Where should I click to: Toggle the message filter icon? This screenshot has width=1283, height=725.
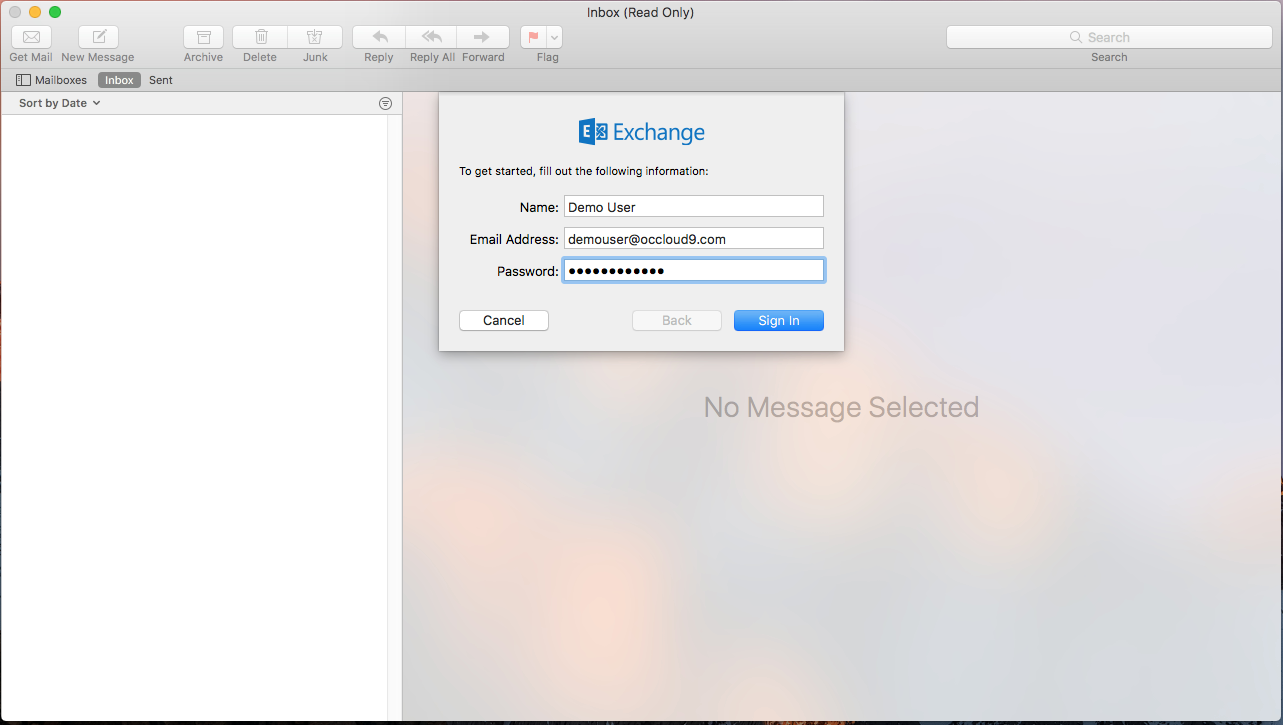[386, 103]
